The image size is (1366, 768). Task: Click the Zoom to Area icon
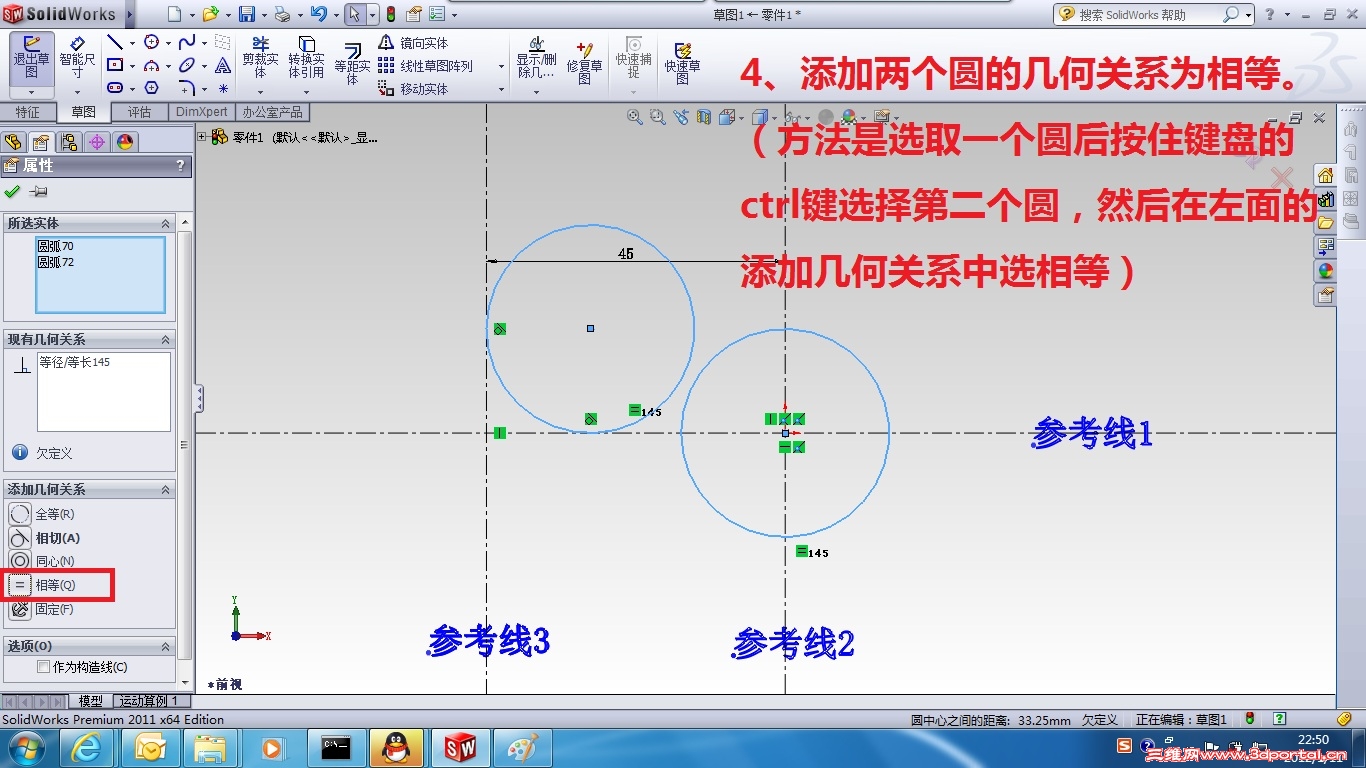click(658, 117)
